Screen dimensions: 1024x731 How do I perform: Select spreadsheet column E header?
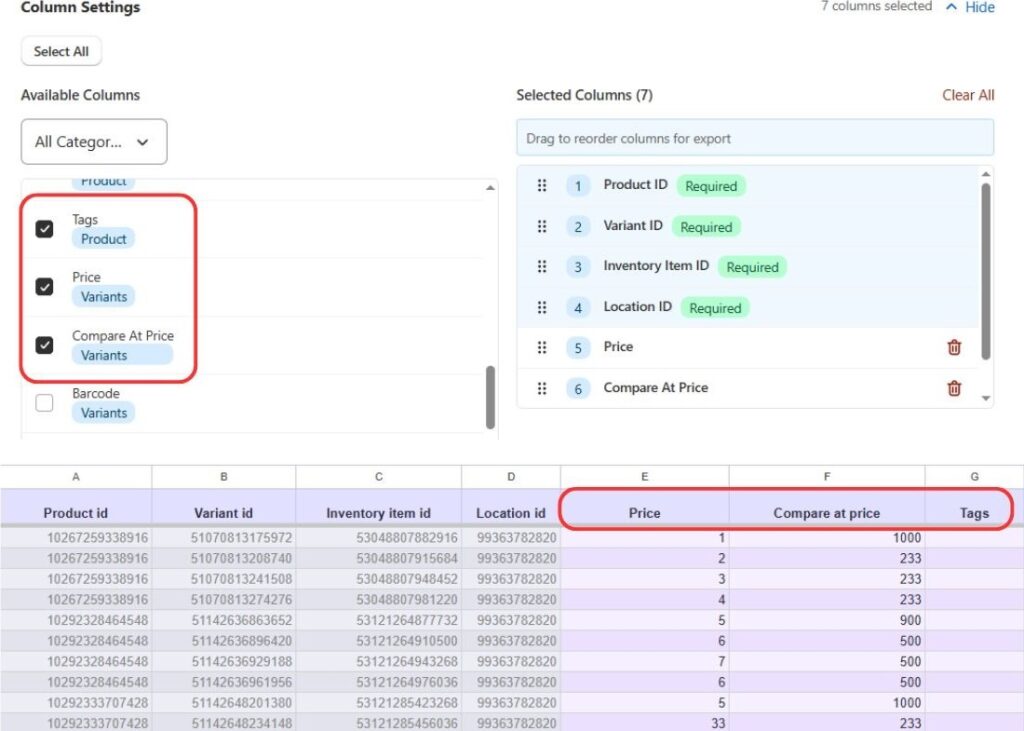tap(644, 477)
